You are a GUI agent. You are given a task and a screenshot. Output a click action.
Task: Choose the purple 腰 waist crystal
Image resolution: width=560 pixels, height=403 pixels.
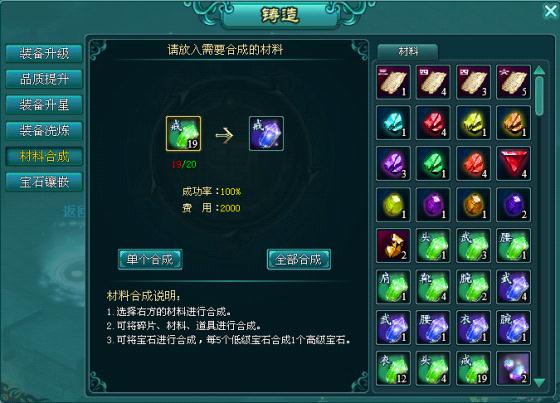coord(433,328)
